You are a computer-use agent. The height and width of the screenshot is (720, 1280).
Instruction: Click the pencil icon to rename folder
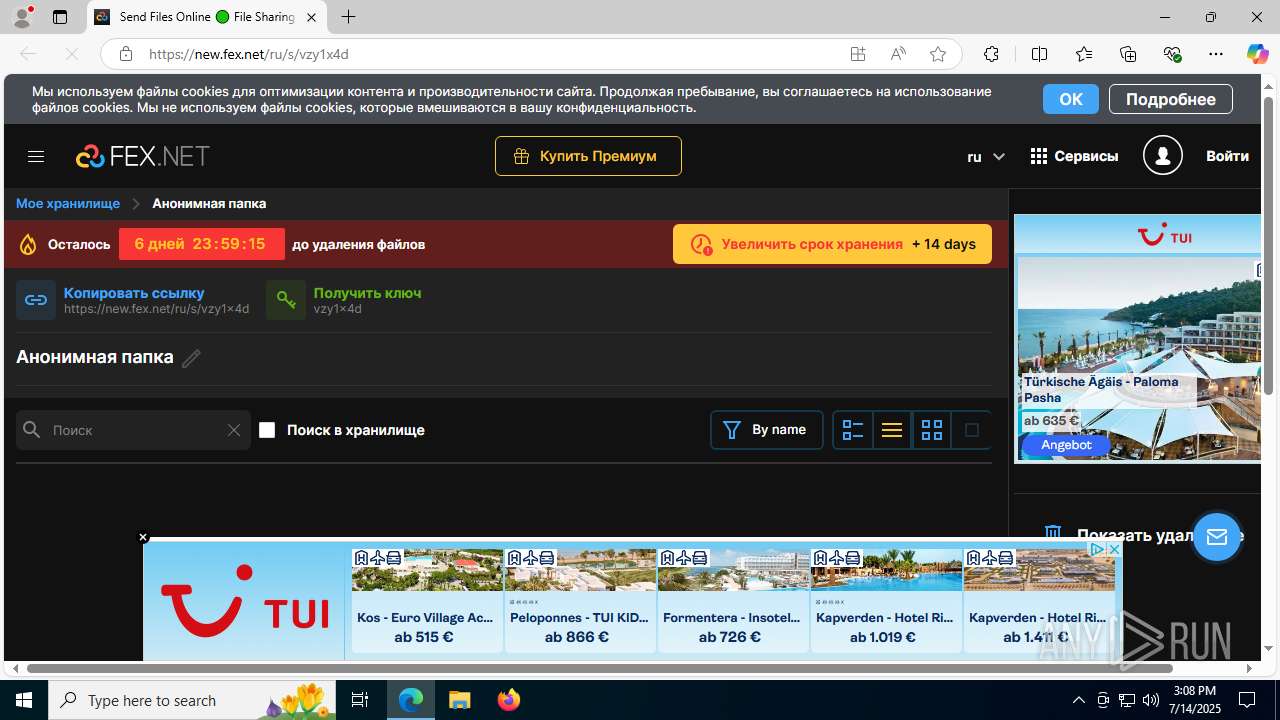191,358
